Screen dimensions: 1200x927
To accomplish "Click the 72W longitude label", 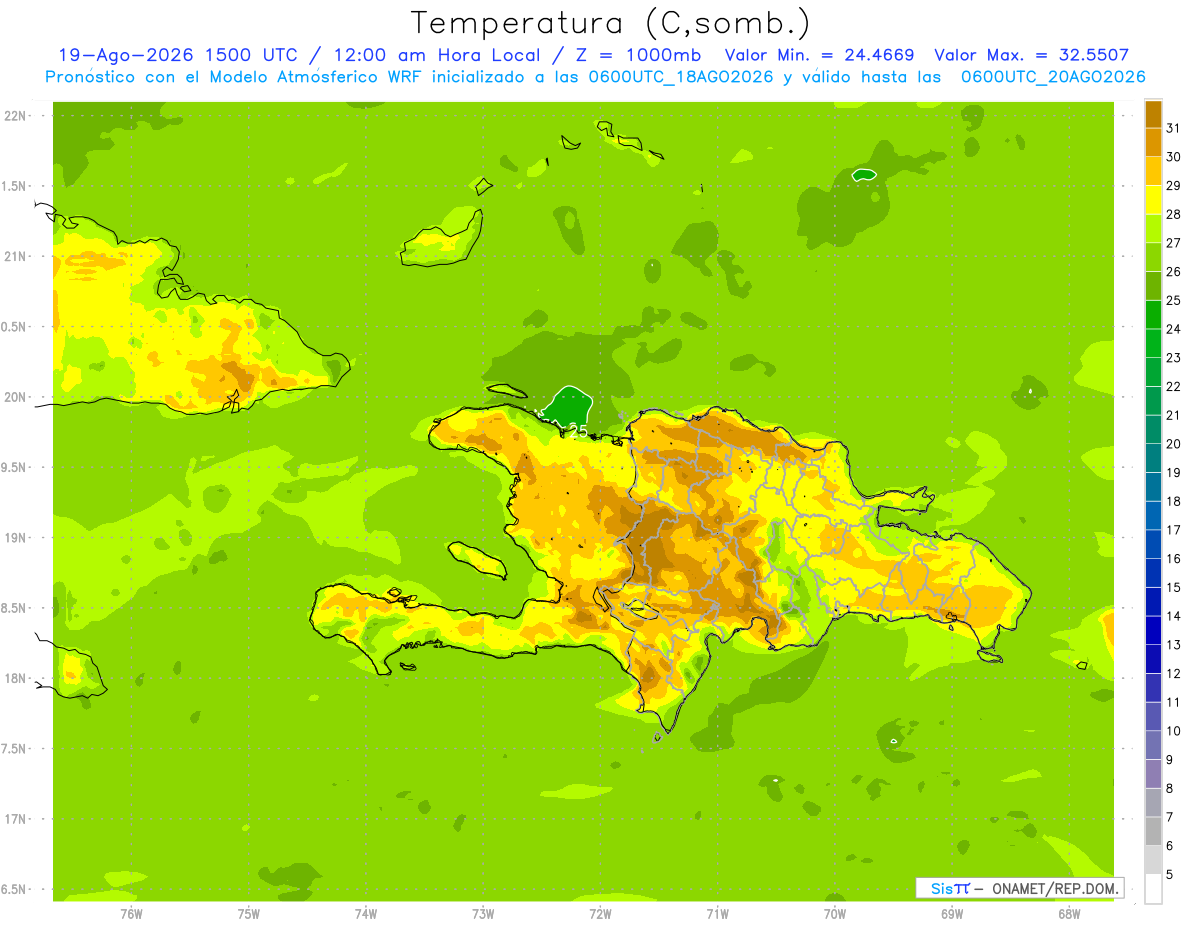I will [x=600, y=914].
